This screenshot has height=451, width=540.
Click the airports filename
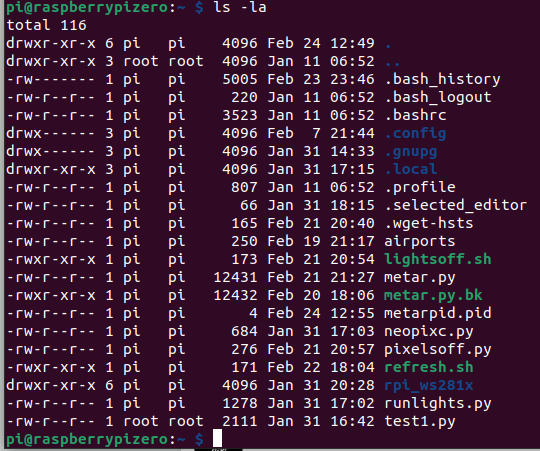[x=420, y=242]
